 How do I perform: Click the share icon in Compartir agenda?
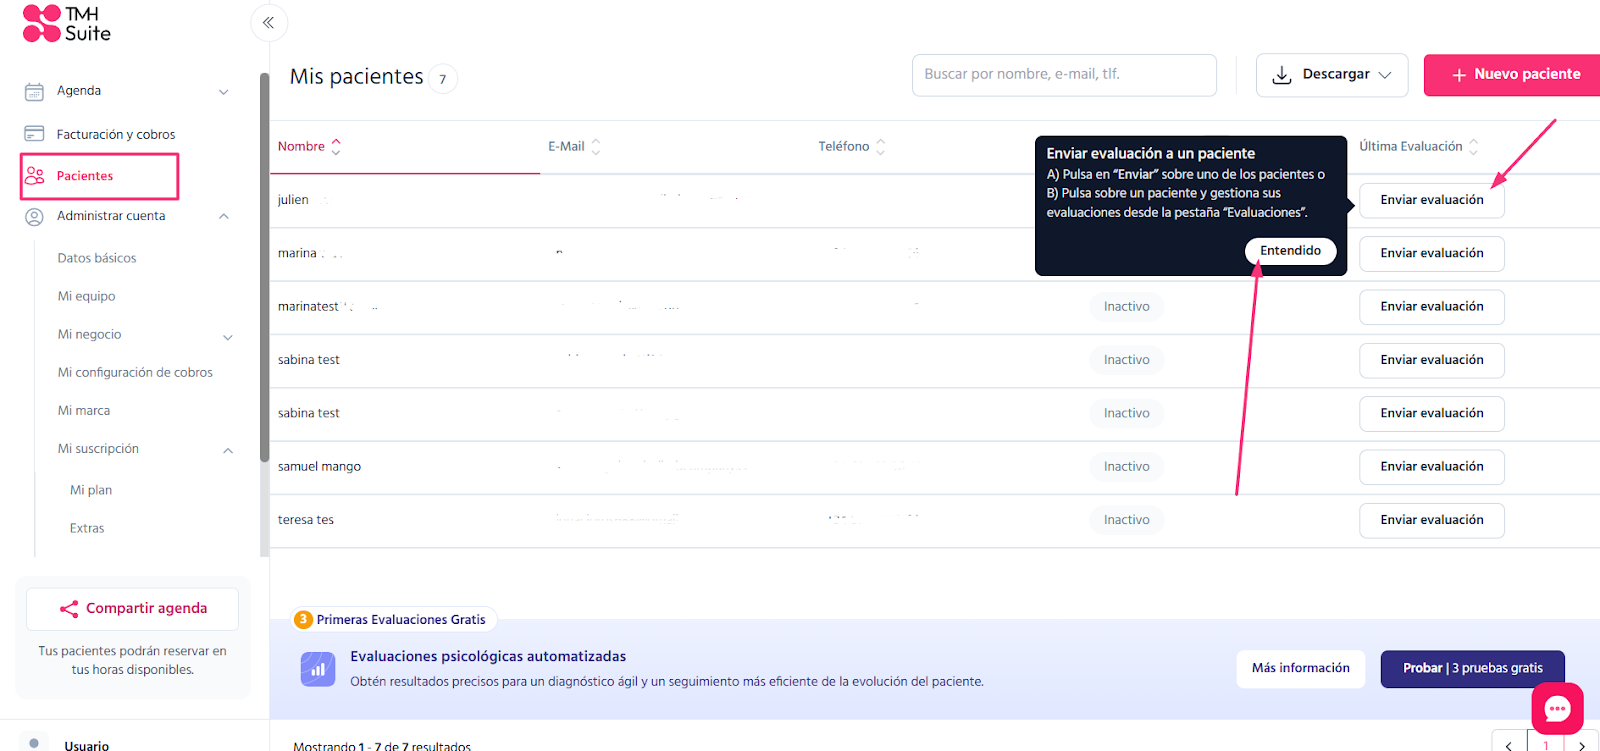coord(69,609)
